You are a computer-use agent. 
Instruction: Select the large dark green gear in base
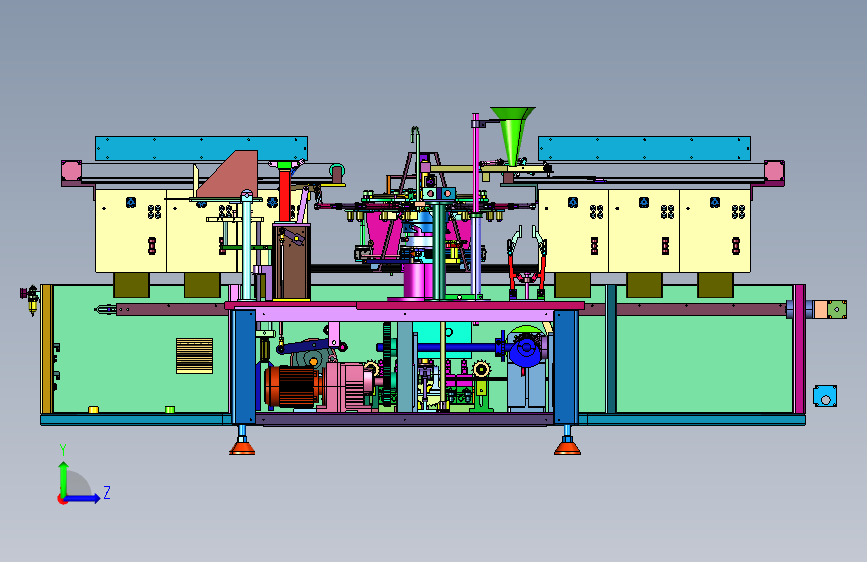[x=387, y=363]
